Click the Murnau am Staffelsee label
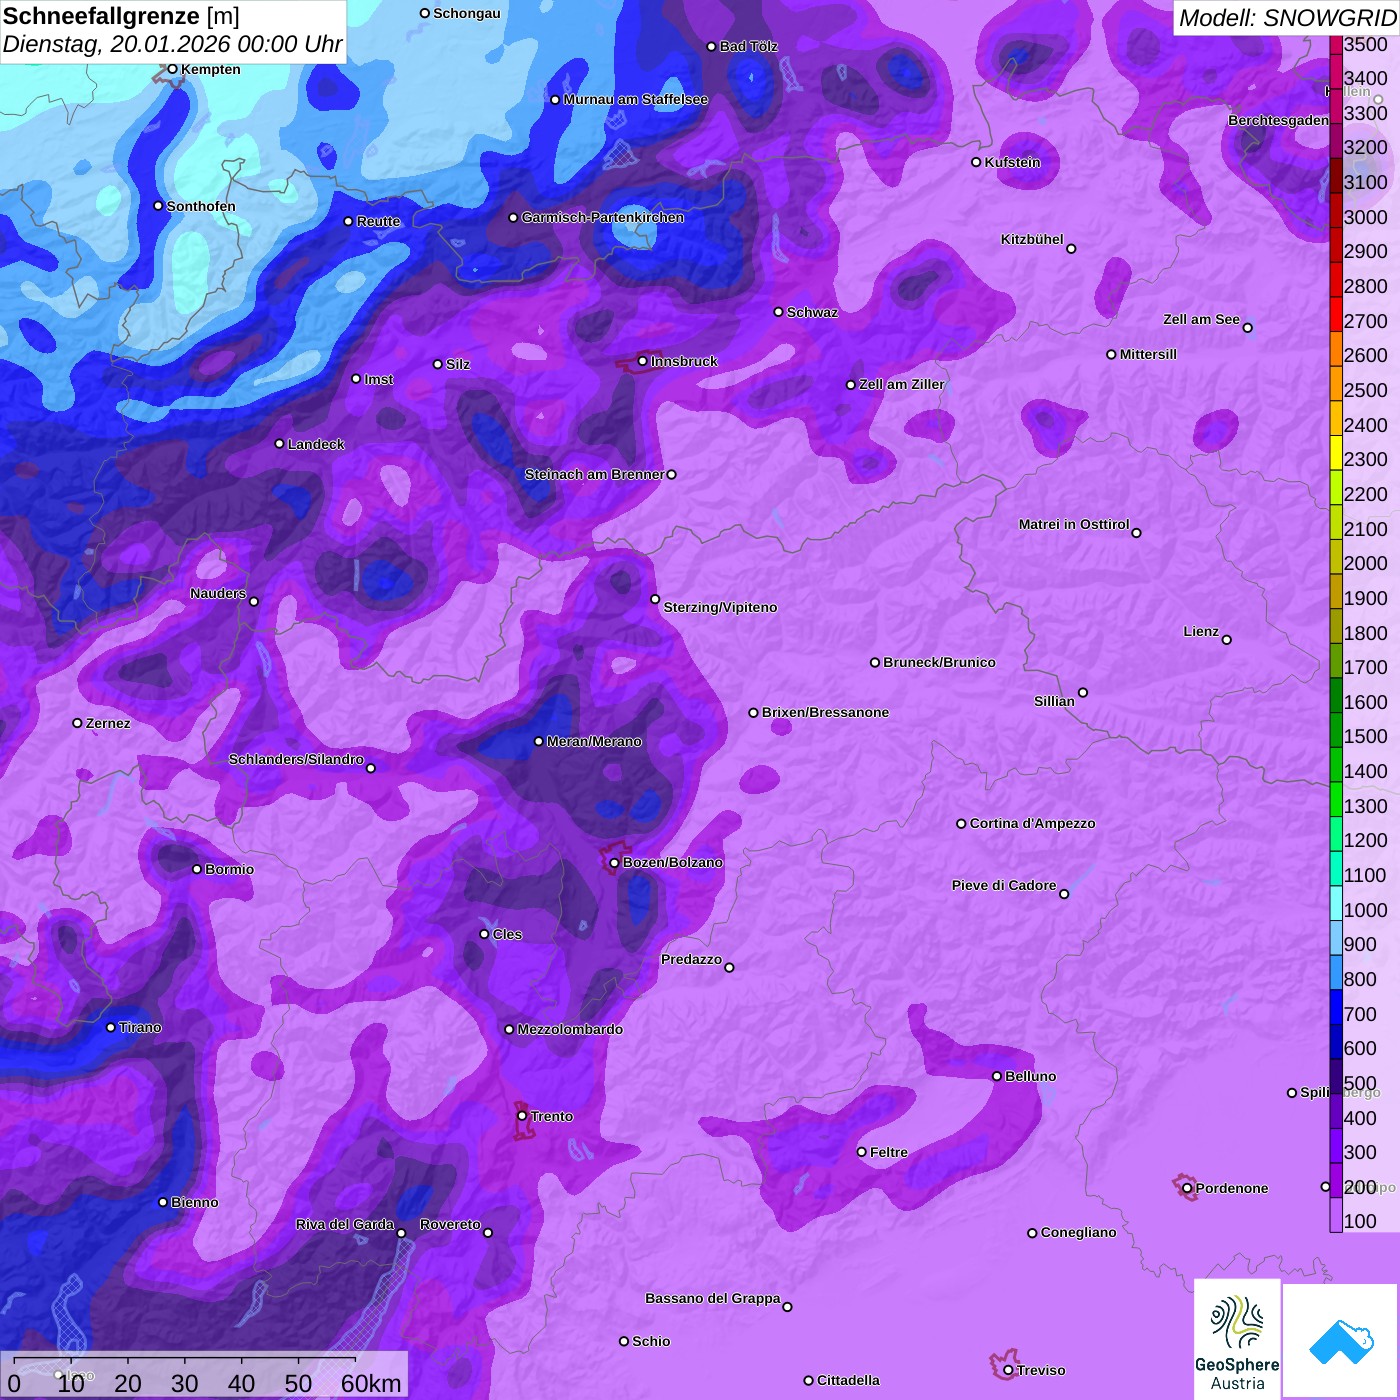 point(636,99)
